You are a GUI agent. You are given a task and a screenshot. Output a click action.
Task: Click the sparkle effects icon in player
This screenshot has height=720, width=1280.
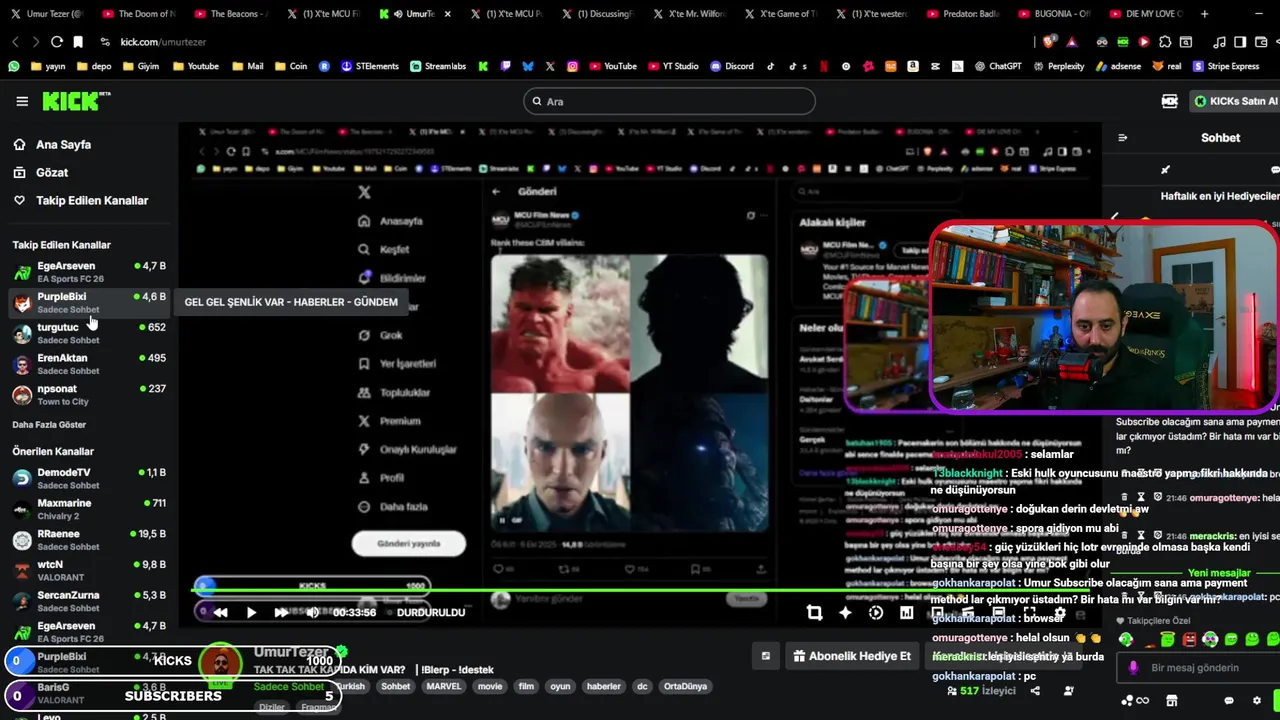(845, 613)
